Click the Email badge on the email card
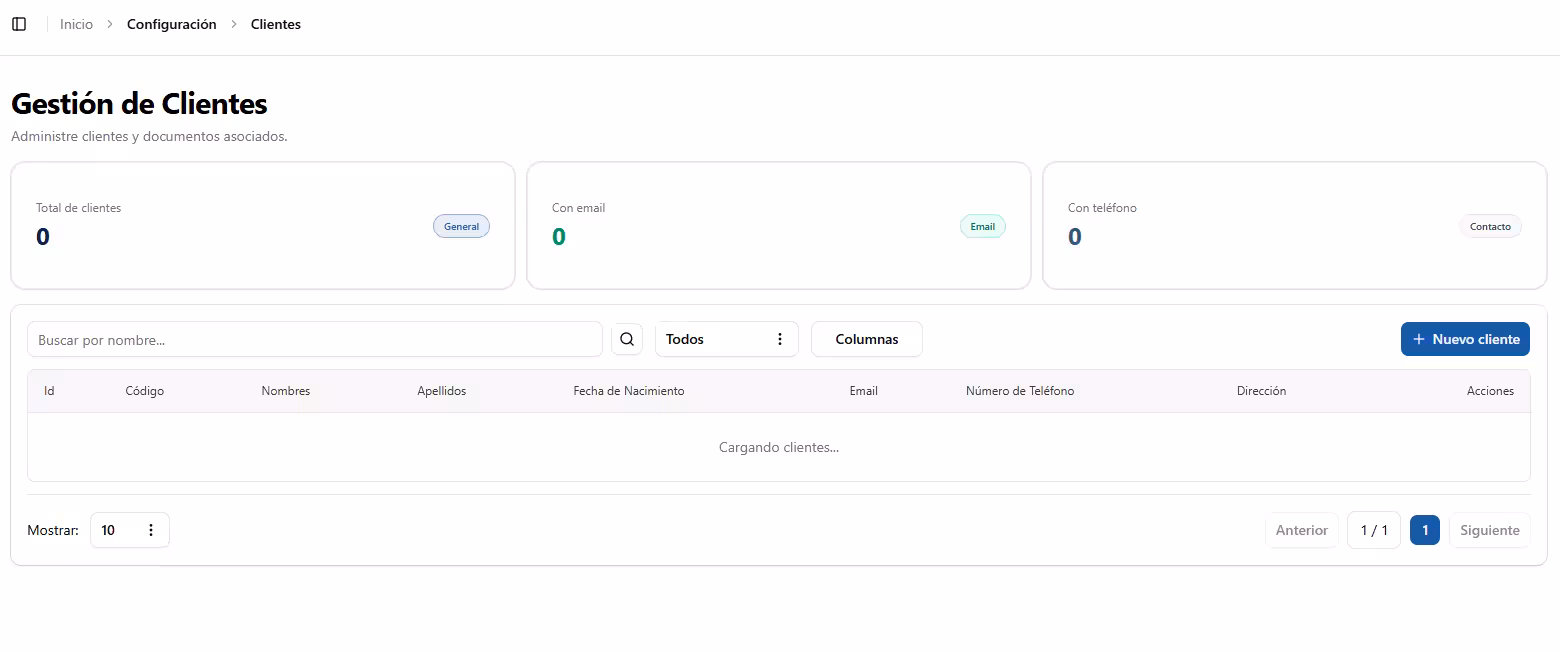1560x652 pixels. [982, 226]
